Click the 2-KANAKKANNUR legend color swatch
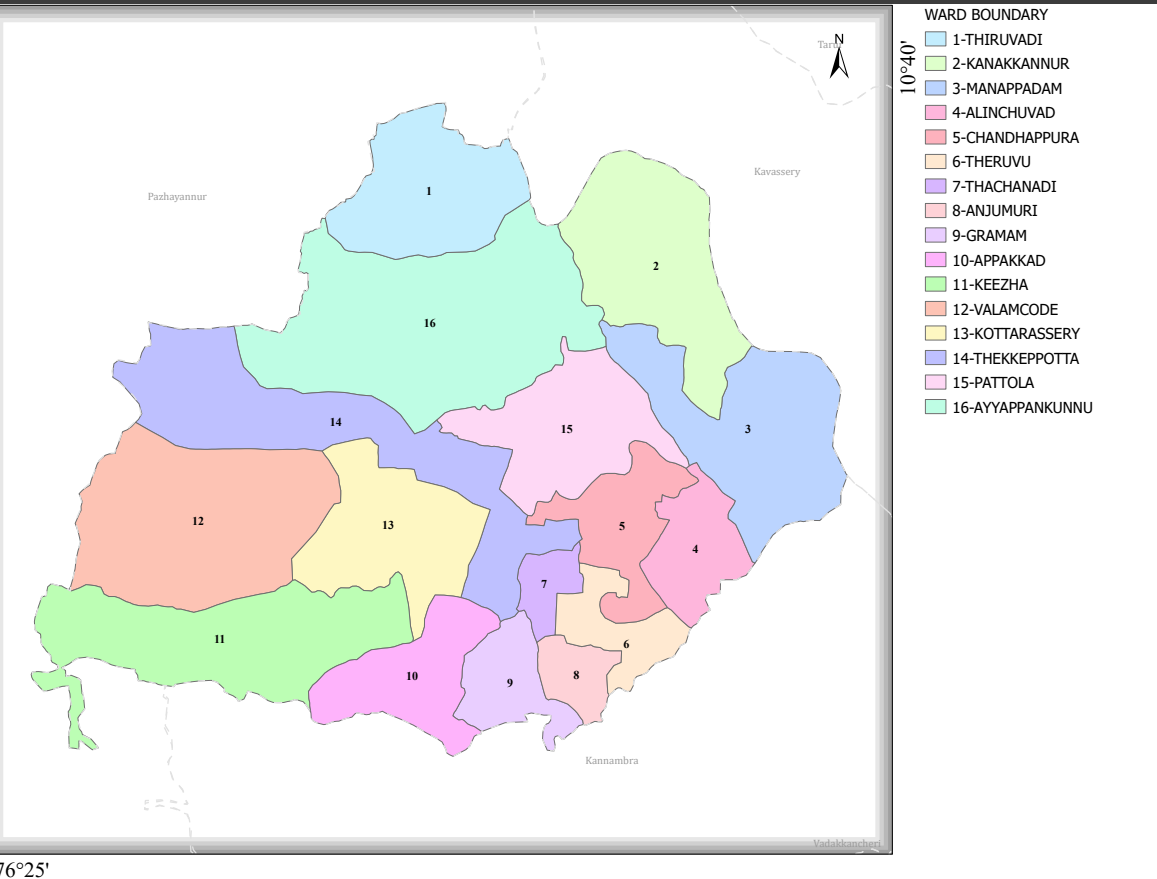 [x=936, y=63]
